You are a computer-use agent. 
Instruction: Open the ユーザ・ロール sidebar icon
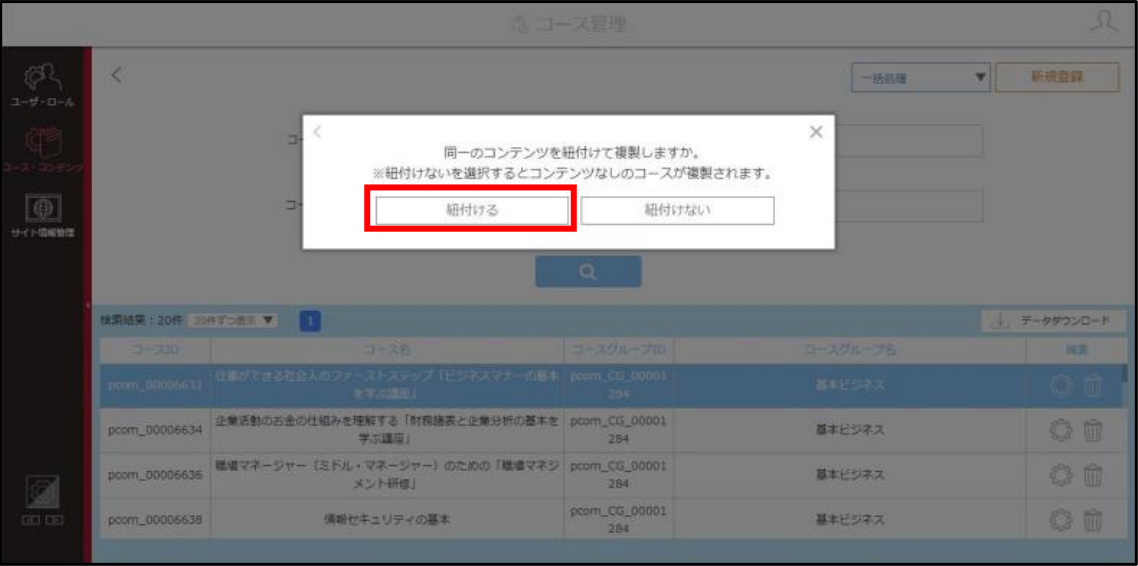(x=42, y=86)
